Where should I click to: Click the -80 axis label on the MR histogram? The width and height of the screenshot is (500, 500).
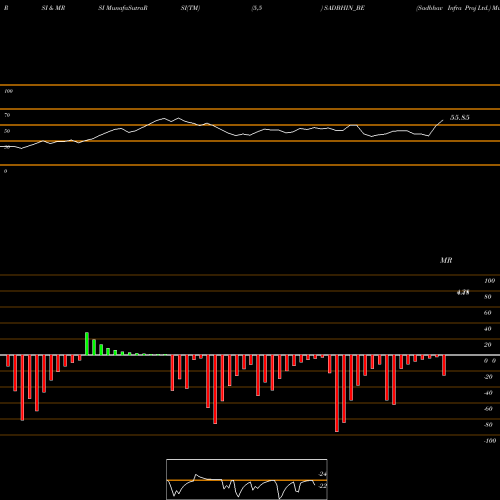[x=488, y=425]
